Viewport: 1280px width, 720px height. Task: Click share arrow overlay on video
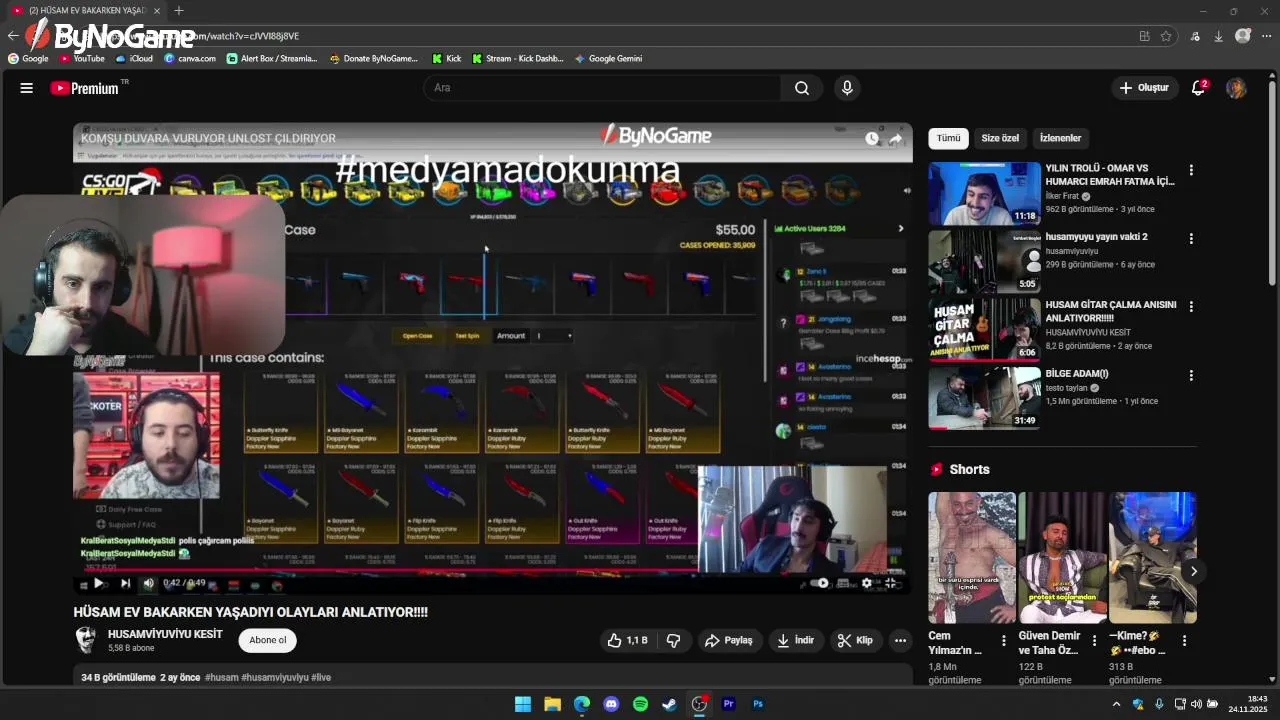896,139
